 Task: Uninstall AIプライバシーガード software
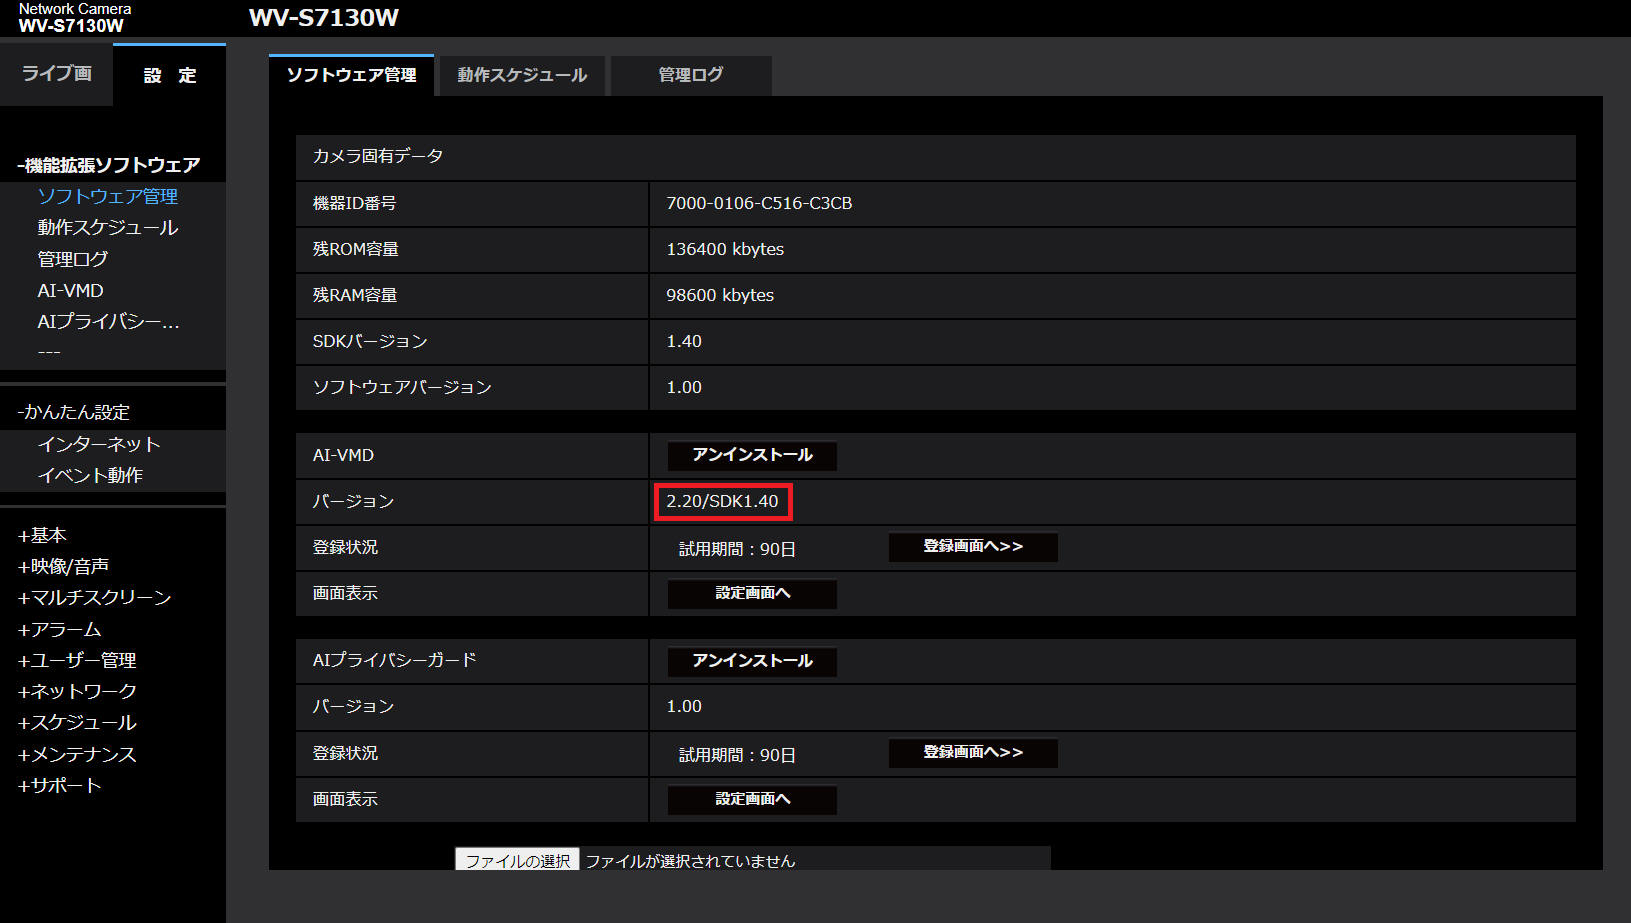[752, 661]
